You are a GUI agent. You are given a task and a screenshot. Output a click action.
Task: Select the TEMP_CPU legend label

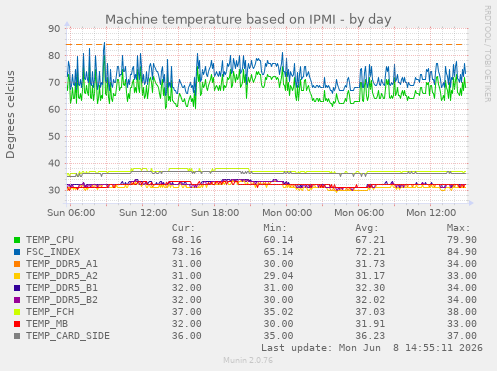[50, 240]
